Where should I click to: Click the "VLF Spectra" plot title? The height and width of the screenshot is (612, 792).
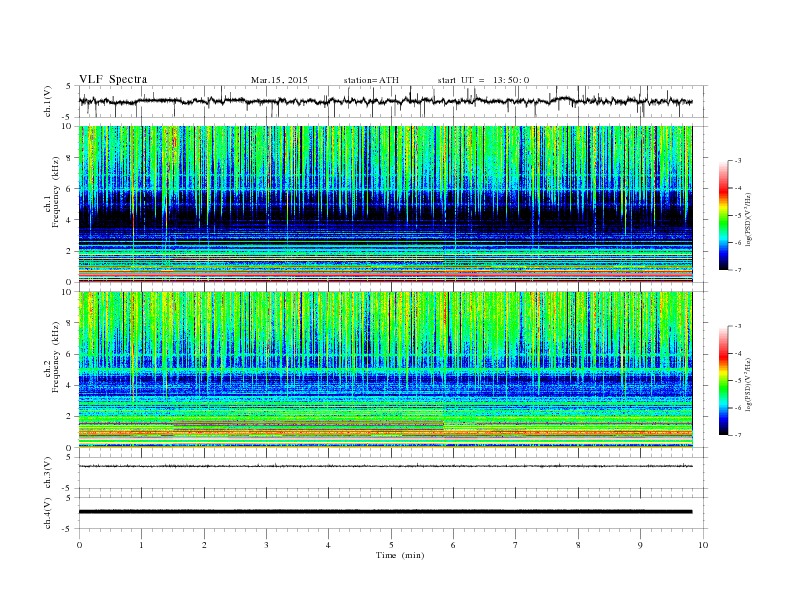(x=113, y=79)
